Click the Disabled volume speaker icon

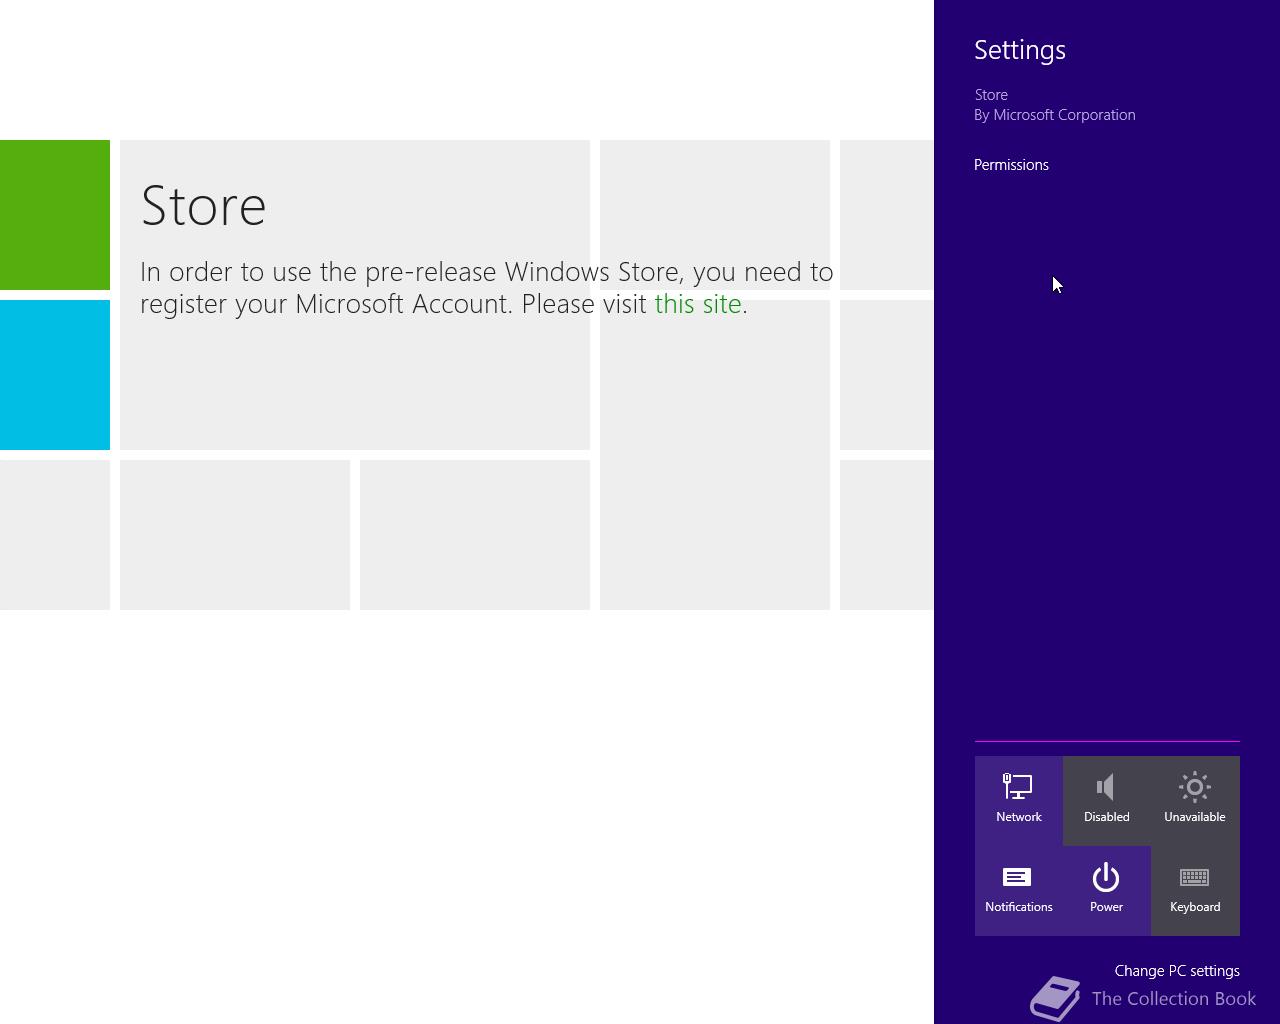click(x=1107, y=800)
